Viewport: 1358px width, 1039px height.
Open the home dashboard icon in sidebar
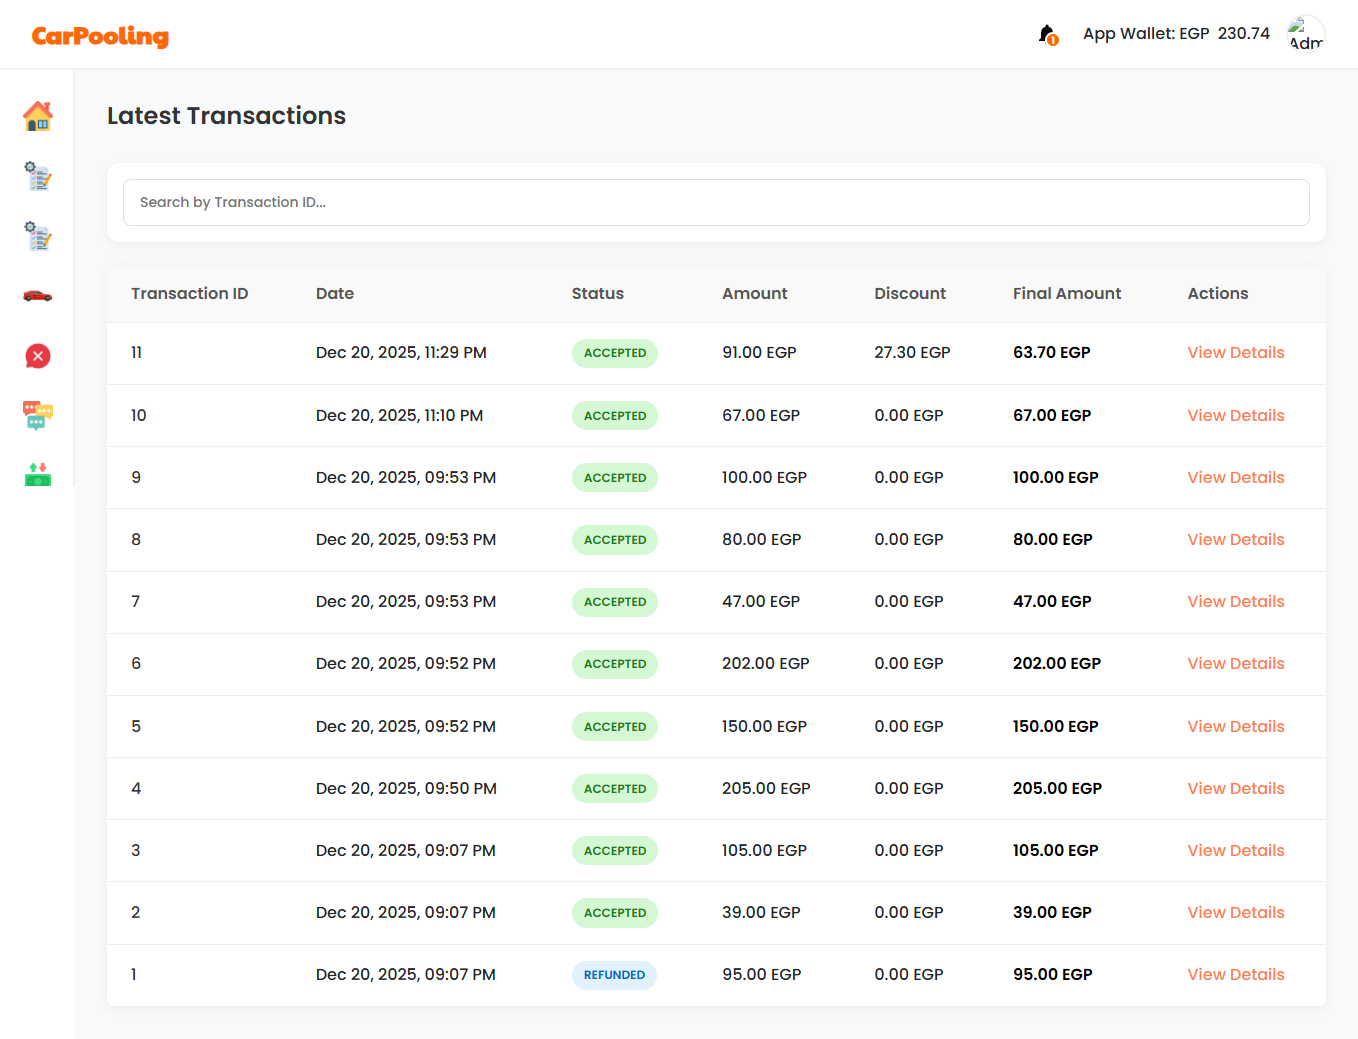click(38, 116)
